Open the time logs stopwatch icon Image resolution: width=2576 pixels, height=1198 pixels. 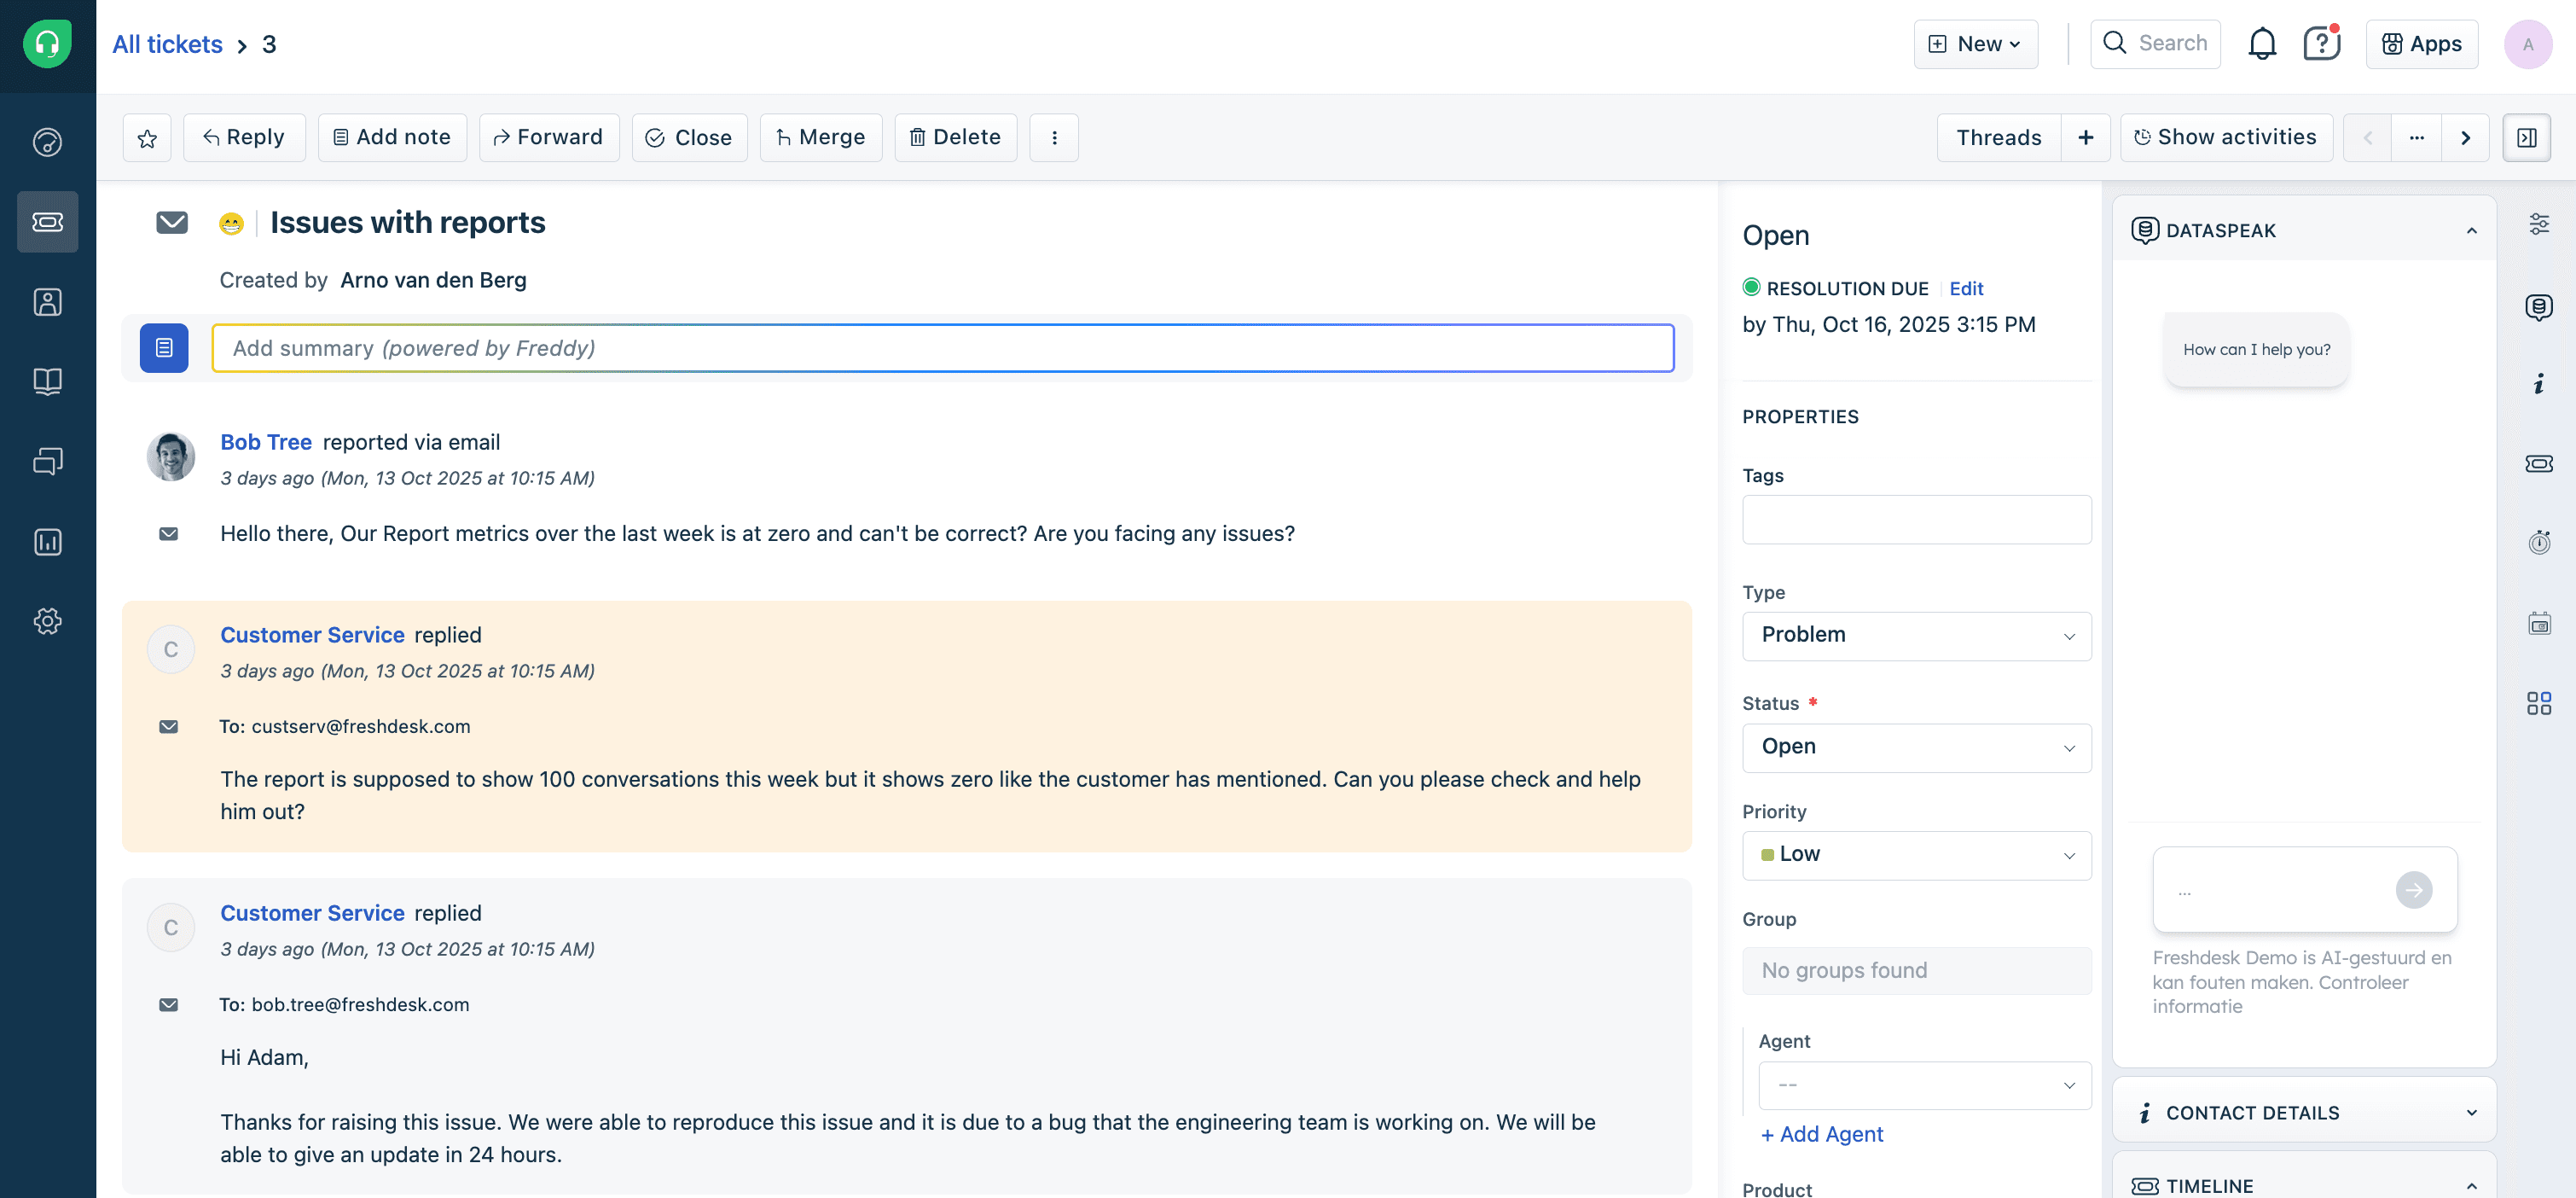(x=2540, y=543)
